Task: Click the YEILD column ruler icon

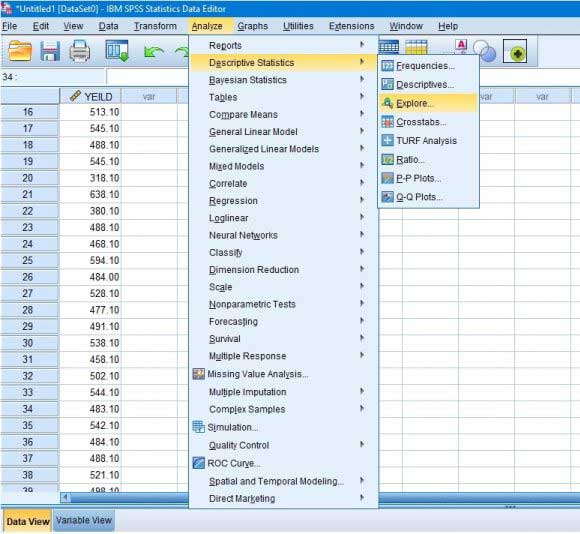Action: tap(75, 96)
